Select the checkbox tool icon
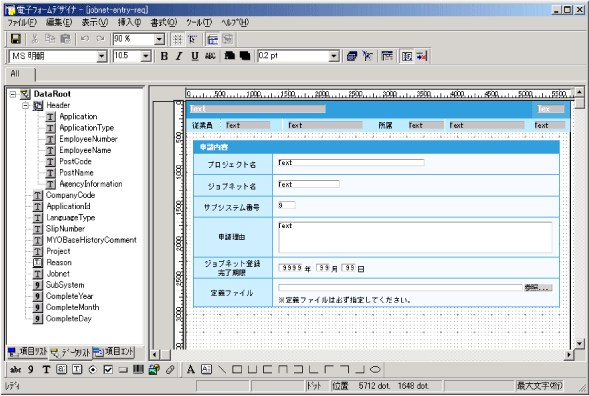 click(x=108, y=370)
